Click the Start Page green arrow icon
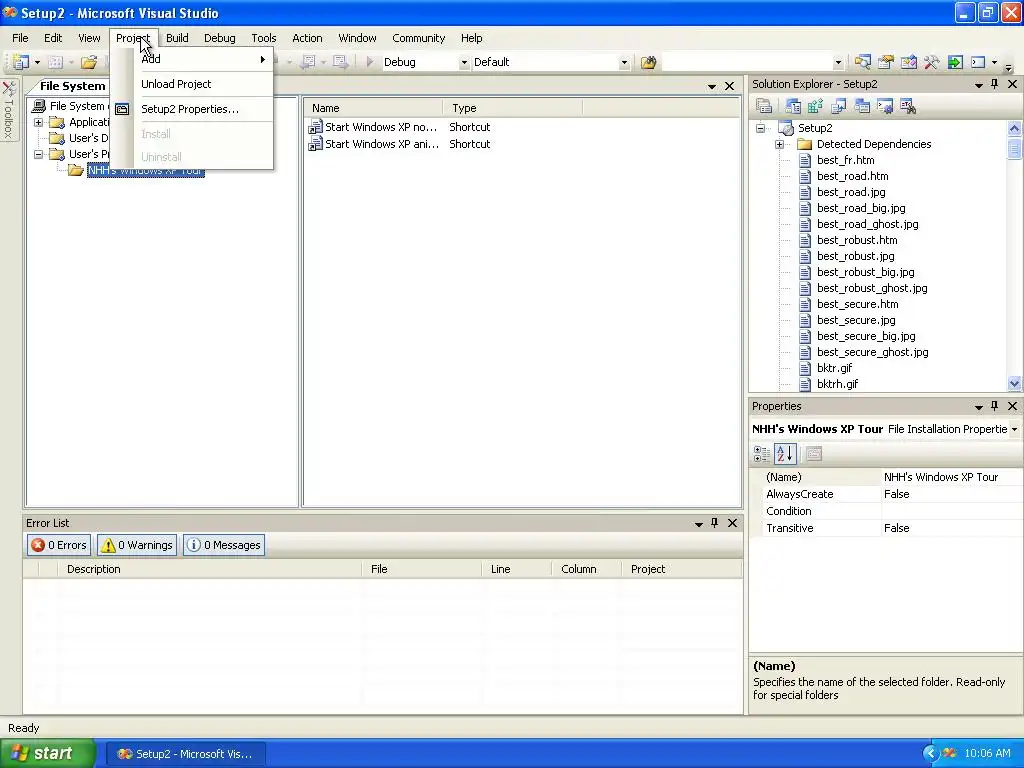This screenshot has width=1024, height=768. [x=955, y=62]
